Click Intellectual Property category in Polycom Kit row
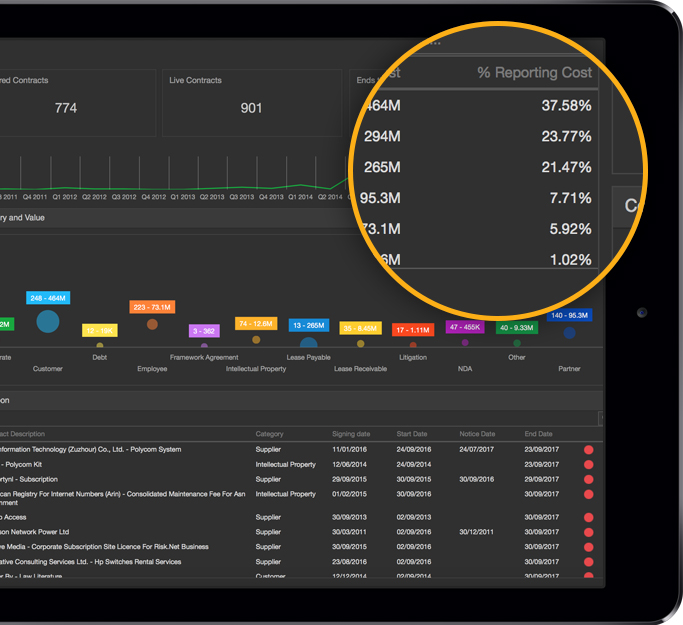The image size is (683, 625). 286,464
